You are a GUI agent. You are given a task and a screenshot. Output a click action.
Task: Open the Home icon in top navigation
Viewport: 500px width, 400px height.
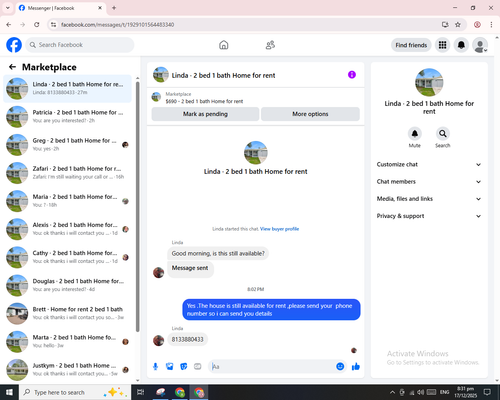(x=224, y=45)
